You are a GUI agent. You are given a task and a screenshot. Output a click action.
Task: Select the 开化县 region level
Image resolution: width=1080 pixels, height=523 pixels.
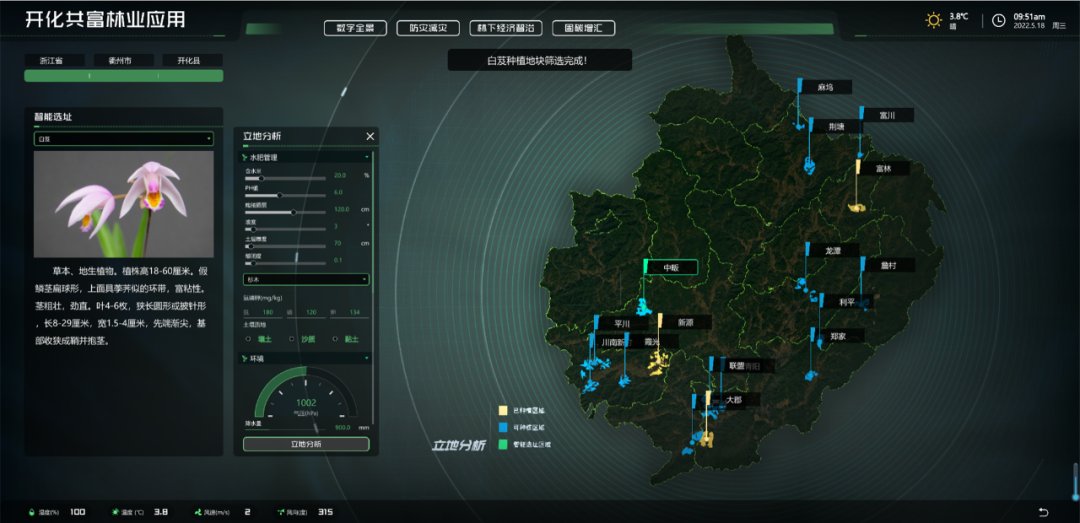coord(192,61)
